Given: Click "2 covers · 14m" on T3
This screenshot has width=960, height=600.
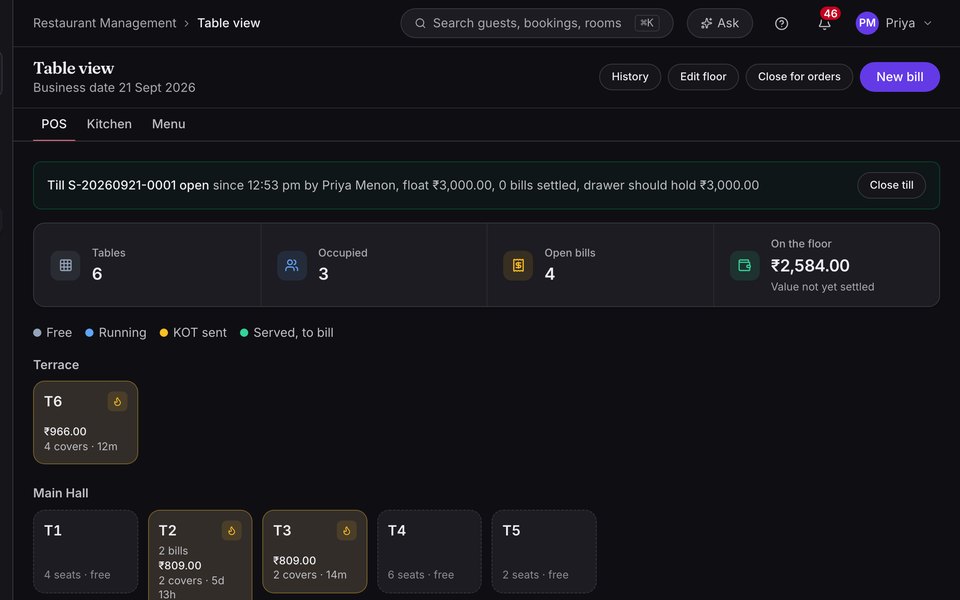Looking at the screenshot, I should [310, 575].
